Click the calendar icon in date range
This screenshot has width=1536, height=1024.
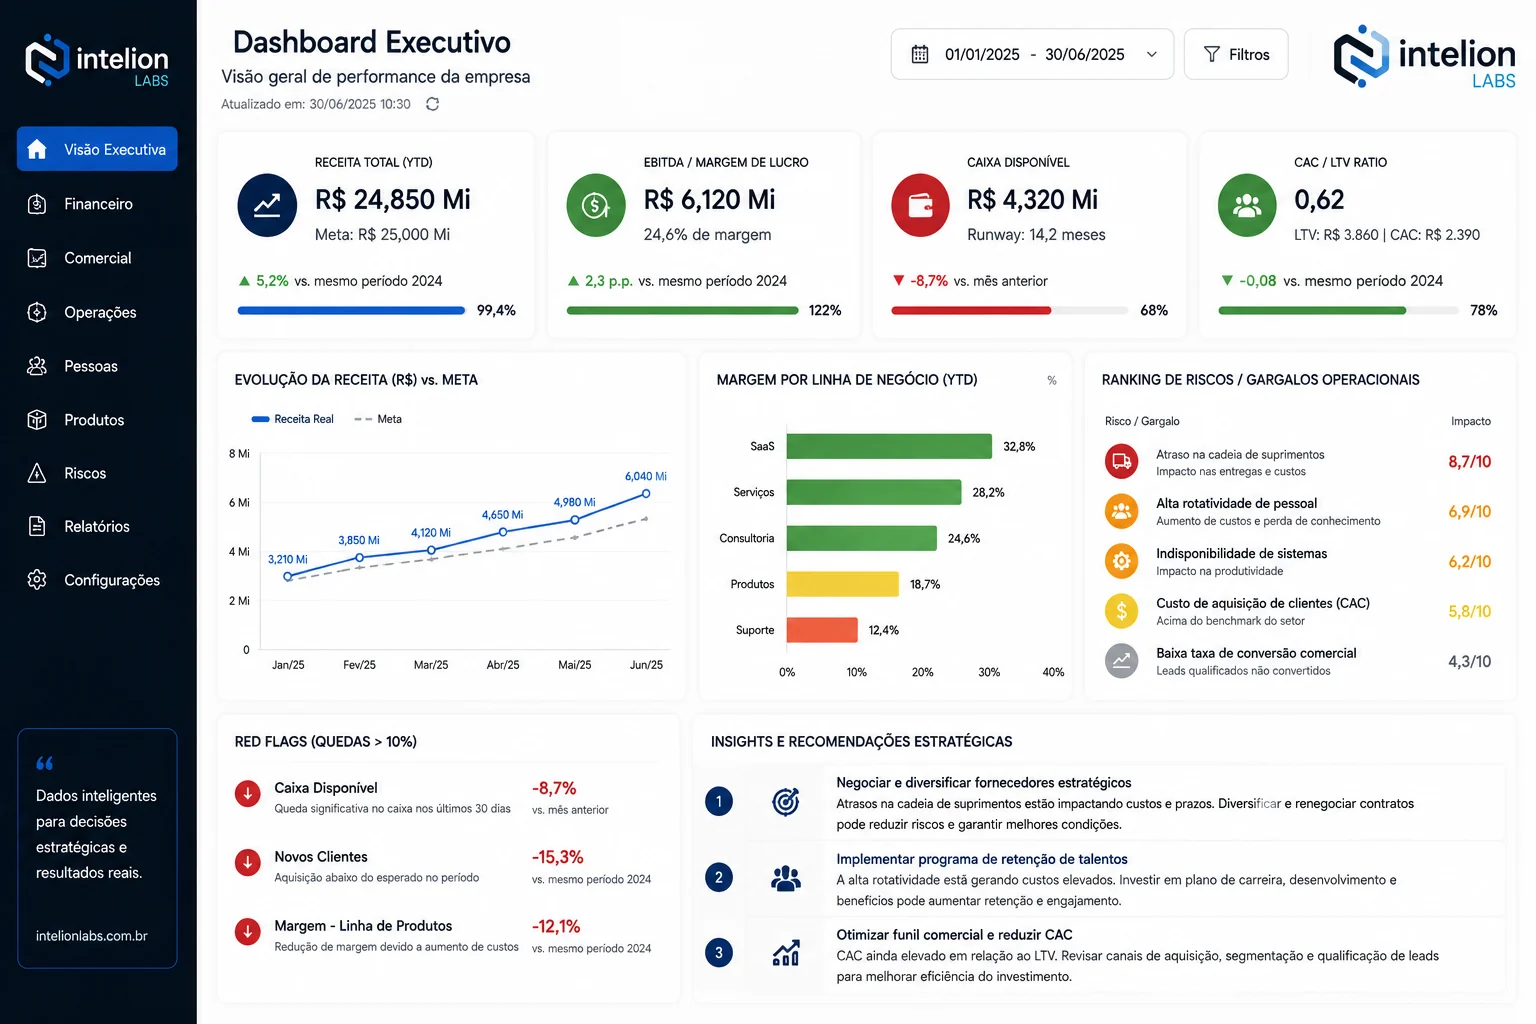(920, 54)
